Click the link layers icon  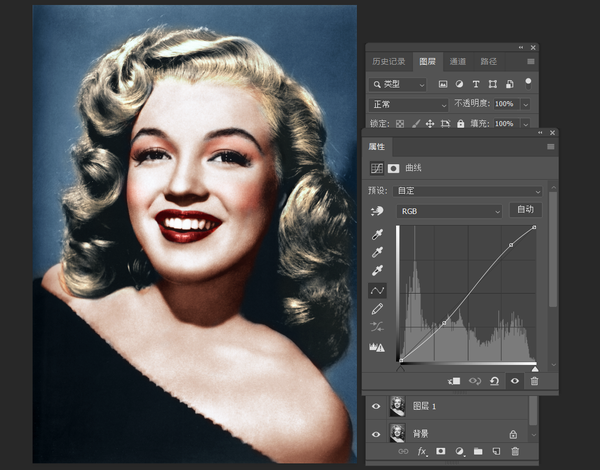[403, 452]
